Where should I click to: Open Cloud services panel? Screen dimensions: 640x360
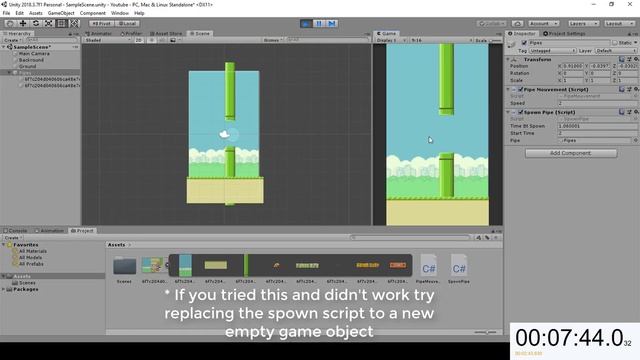tap(518, 24)
